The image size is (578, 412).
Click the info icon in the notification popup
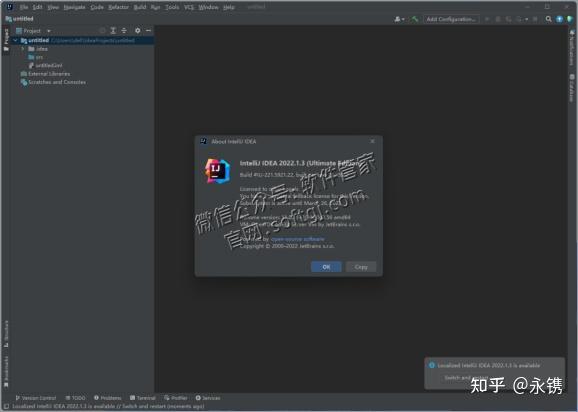(432, 365)
